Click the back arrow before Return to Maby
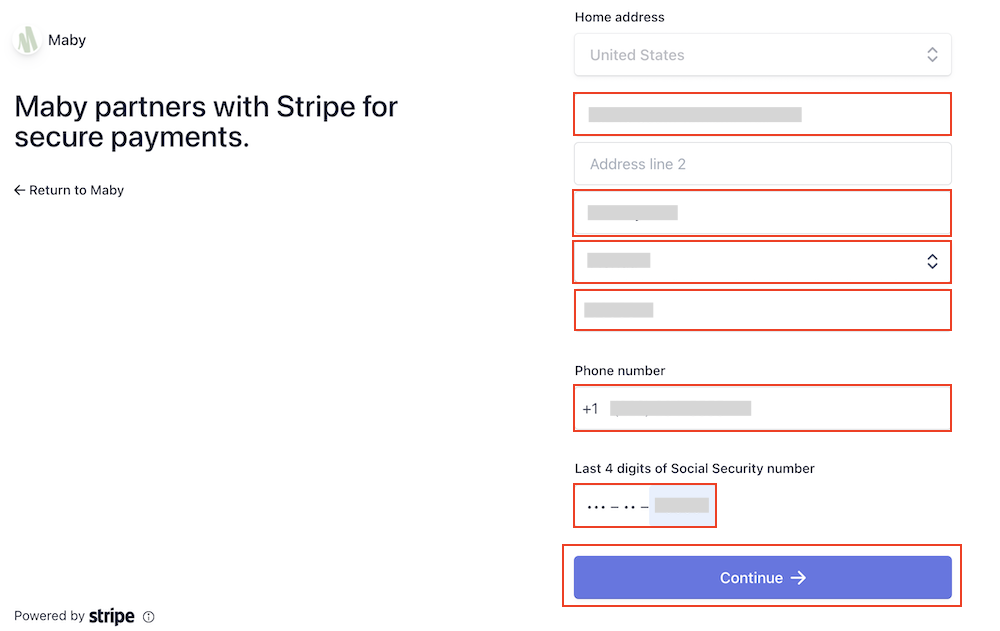1000x631 pixels. [x=20, y=190]
